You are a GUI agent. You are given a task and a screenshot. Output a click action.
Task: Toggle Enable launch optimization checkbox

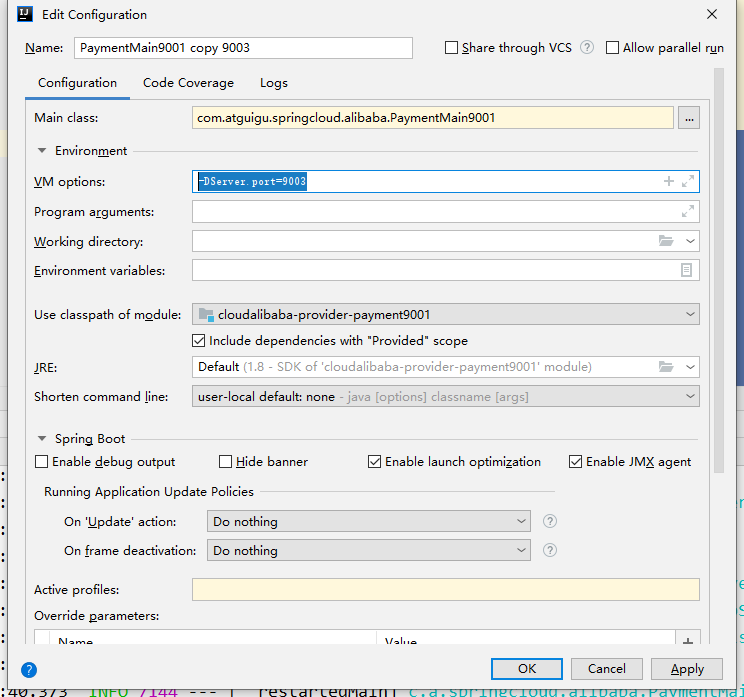374,462
